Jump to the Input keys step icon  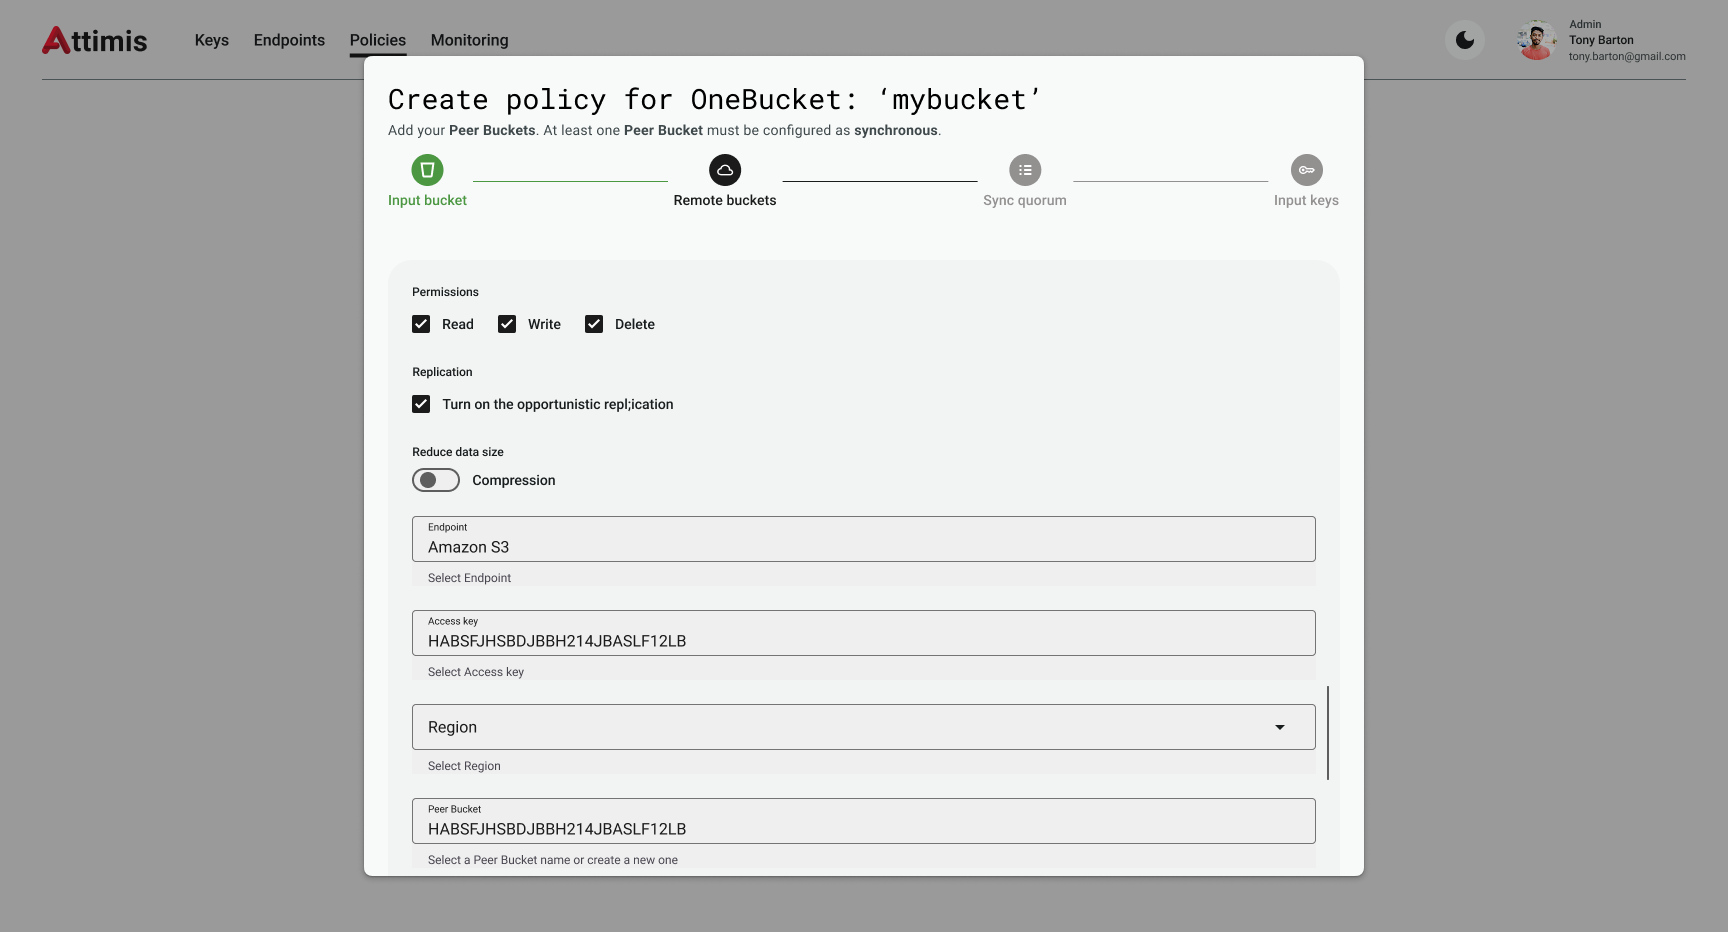(1306, 170)
